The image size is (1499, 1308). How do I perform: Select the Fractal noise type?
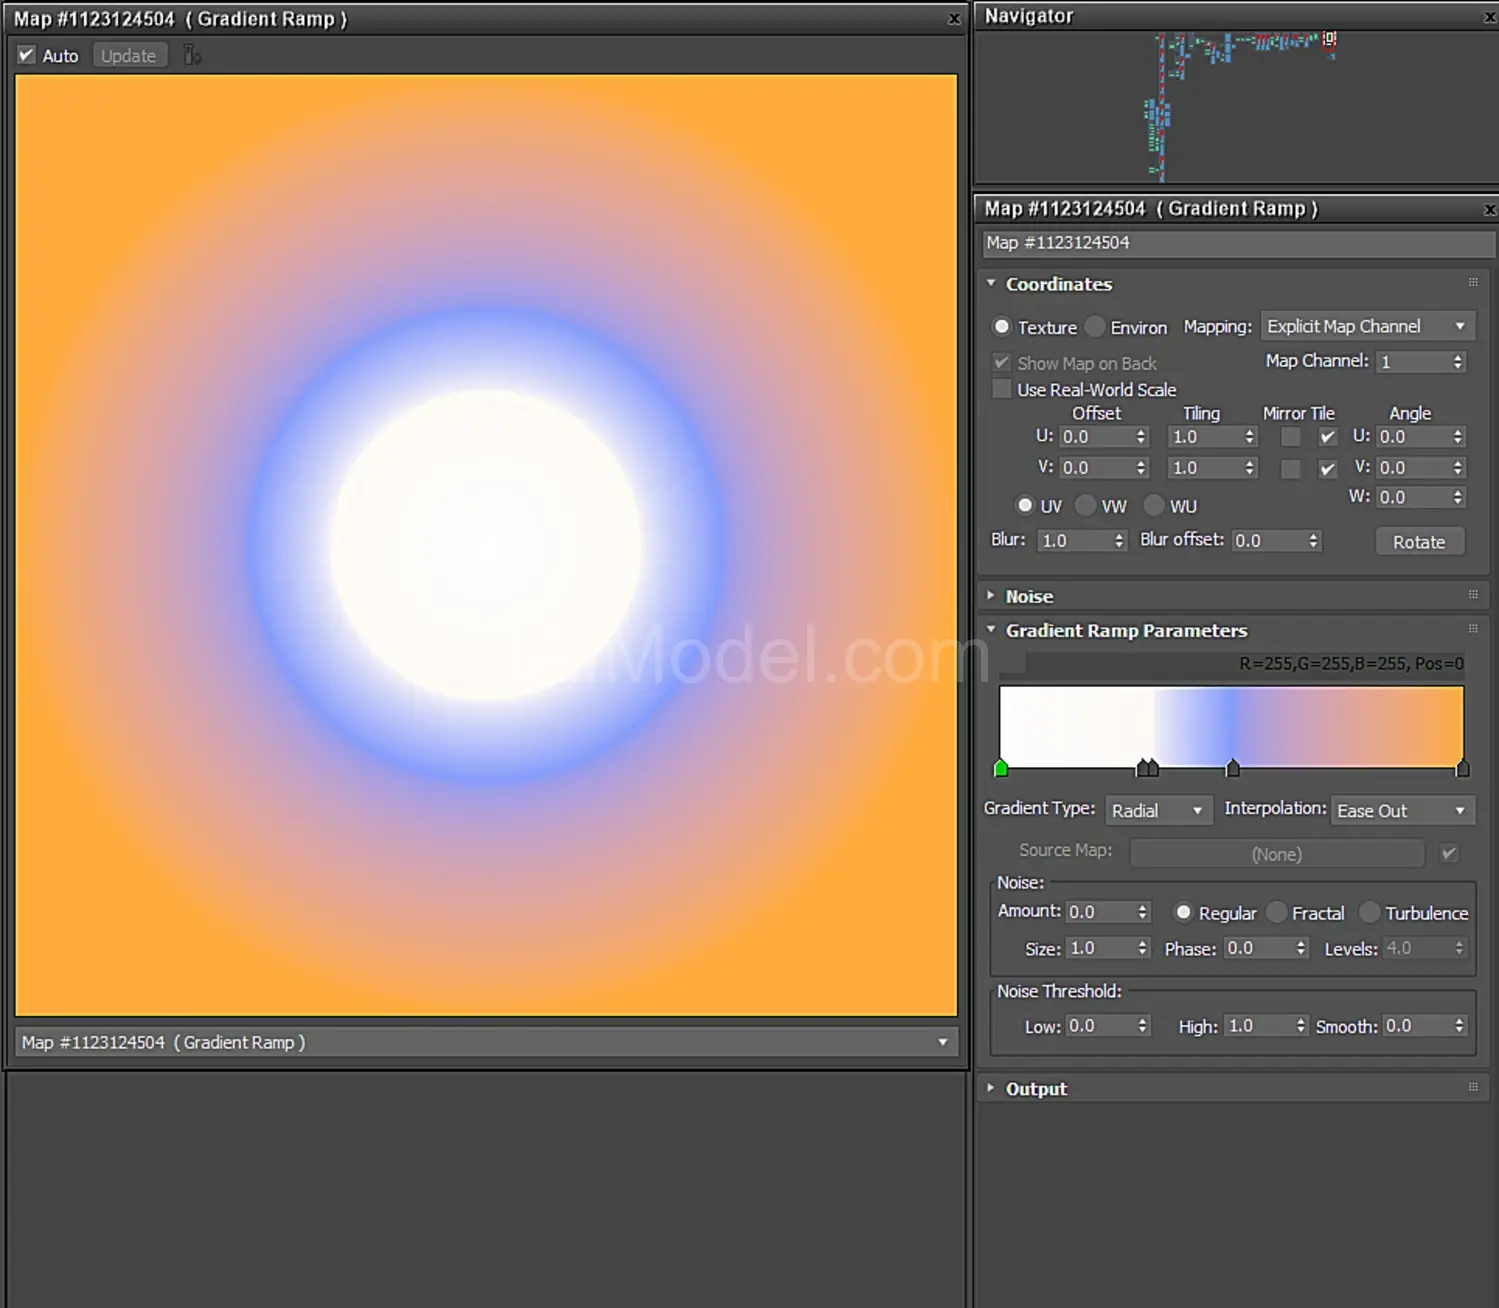(x=1276, y=912)
